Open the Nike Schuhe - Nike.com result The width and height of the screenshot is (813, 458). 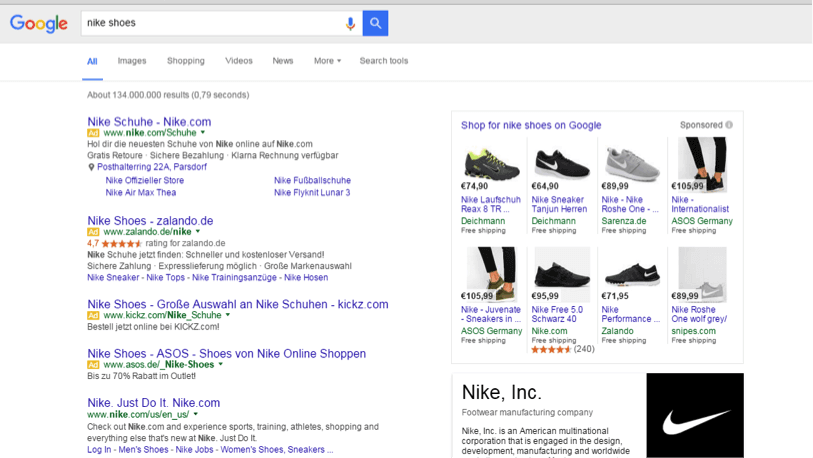pyautogui.click(x=149, y=121)
